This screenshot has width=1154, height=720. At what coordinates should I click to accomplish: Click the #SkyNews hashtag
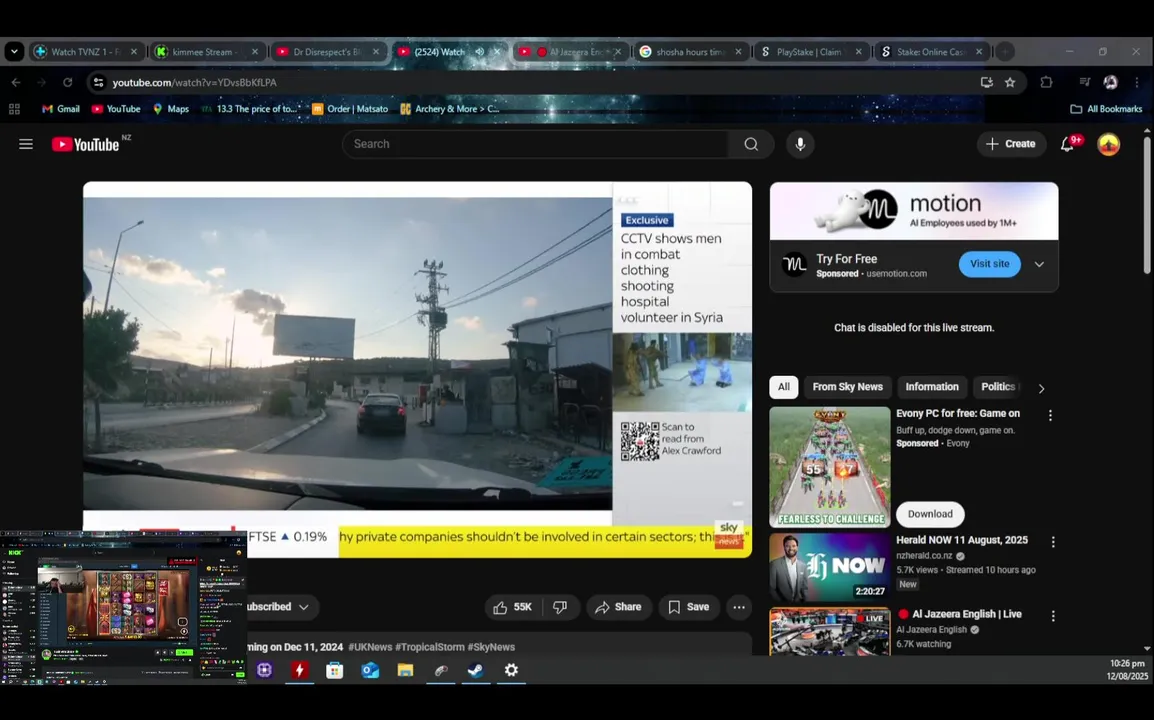[491, 647]
